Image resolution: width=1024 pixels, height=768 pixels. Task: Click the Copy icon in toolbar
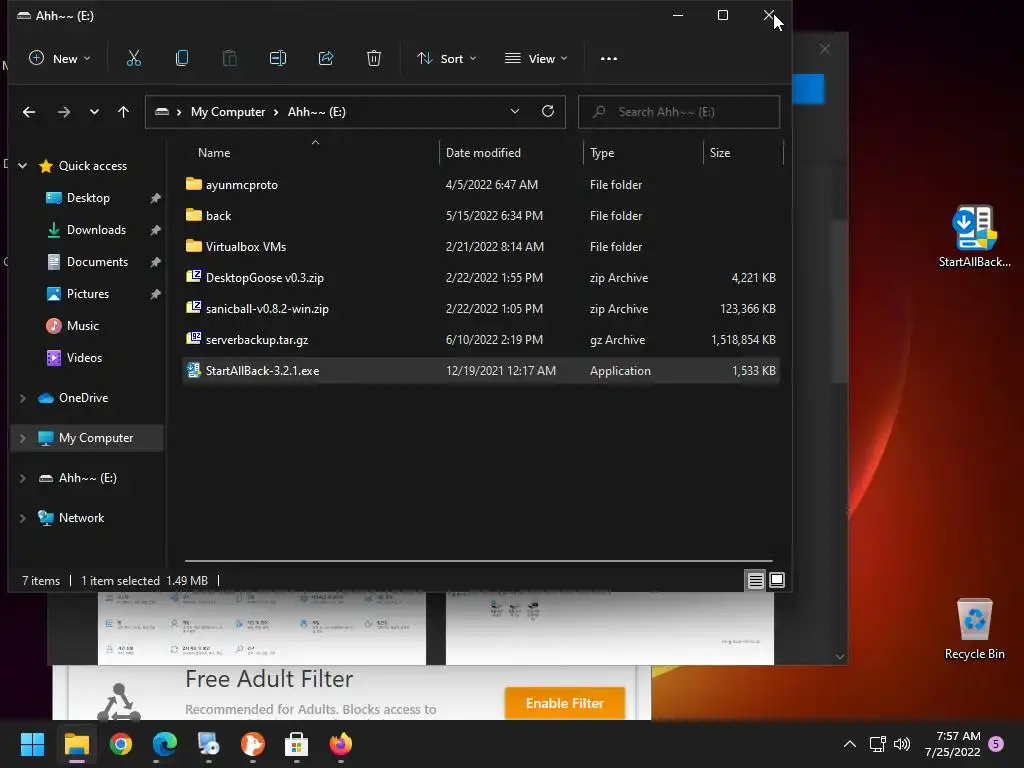(182, 59)
